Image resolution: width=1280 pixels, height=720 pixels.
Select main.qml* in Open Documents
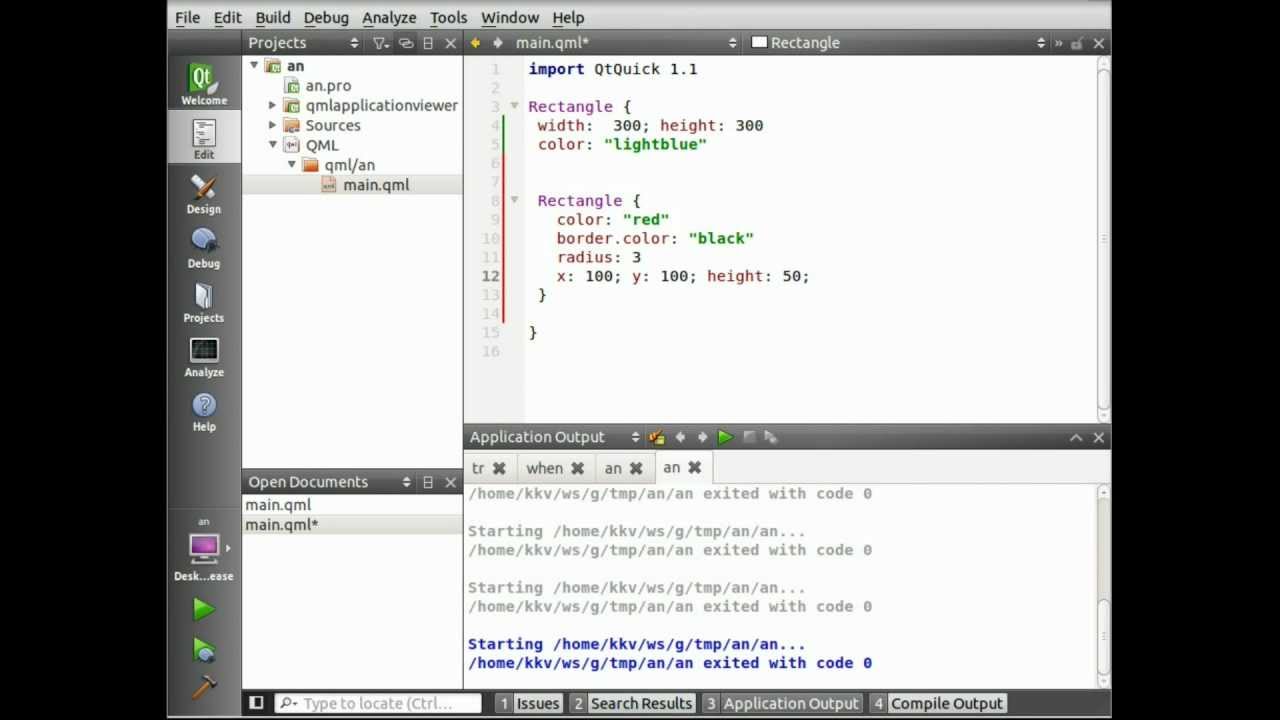coord(352,525)
